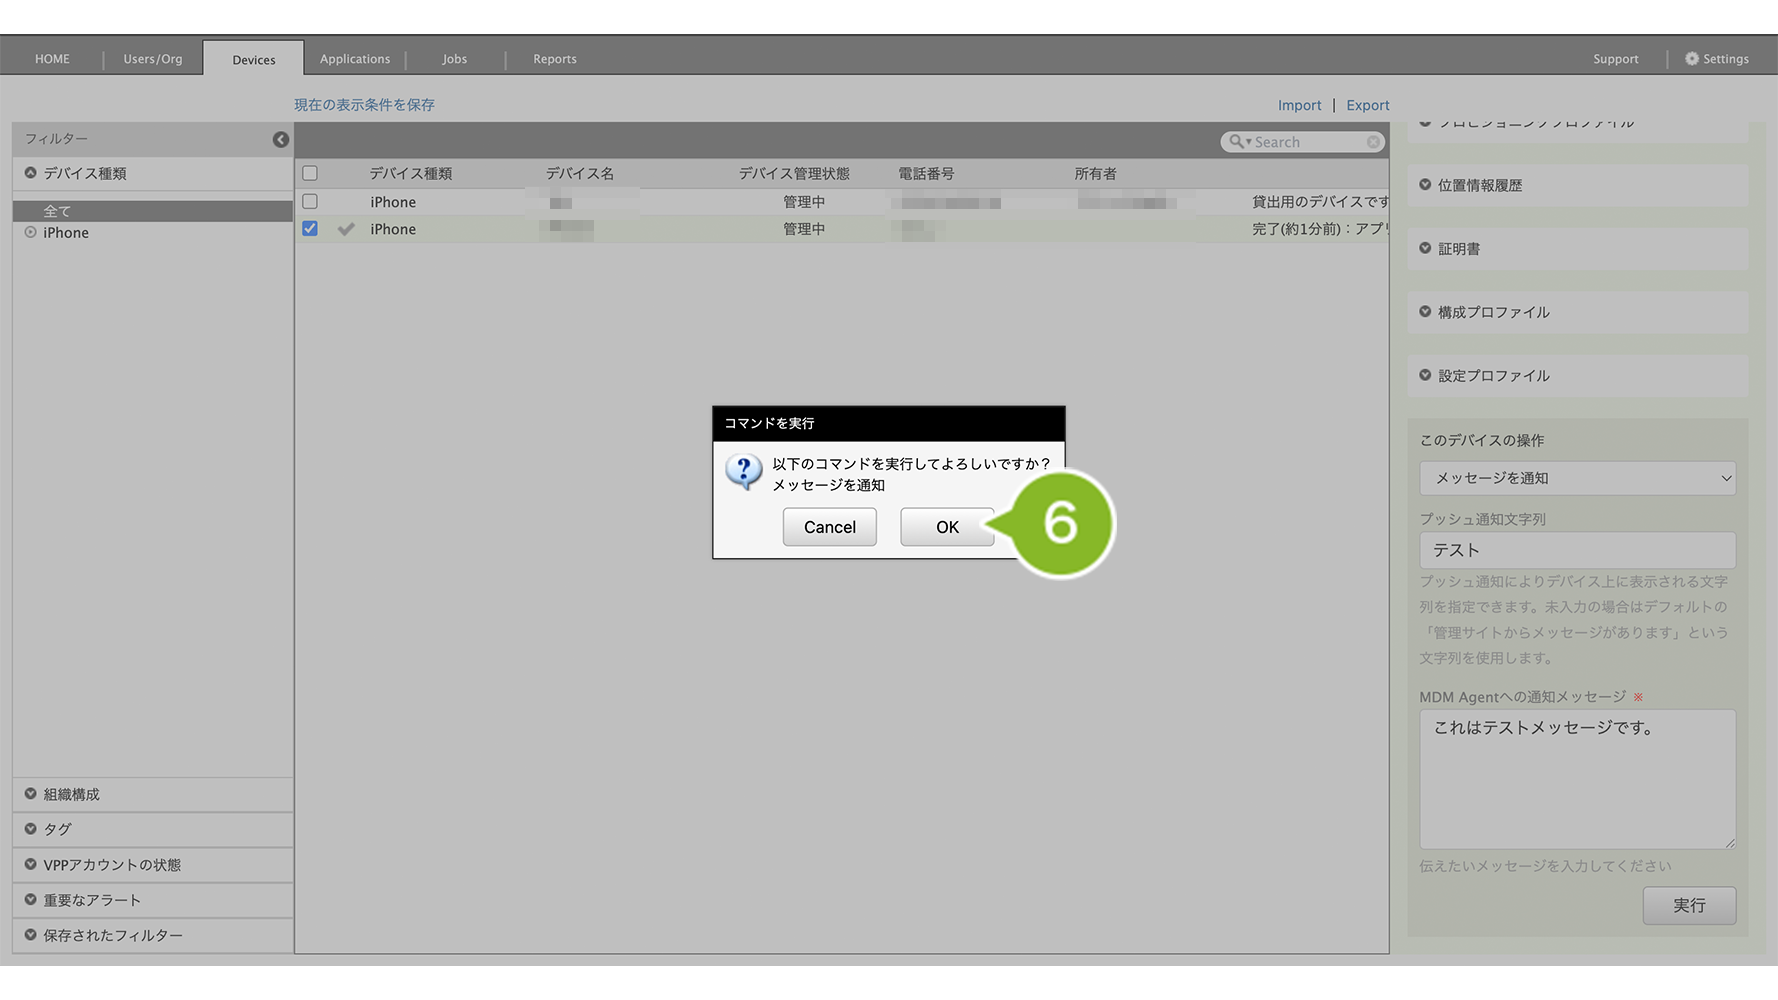Click 管理中 status in first iPhone row
The height and width of the screenshot is (1000, 1778).
804,202
